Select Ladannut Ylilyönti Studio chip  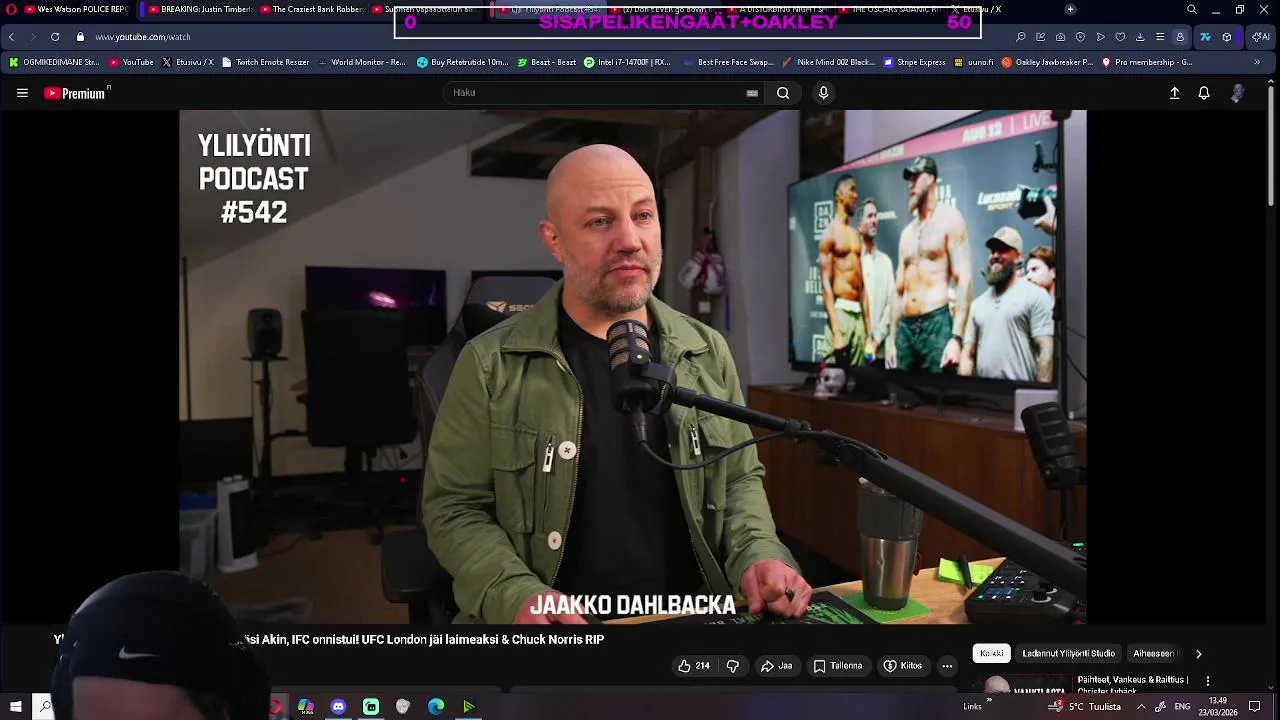click(x=1068, y=653)
